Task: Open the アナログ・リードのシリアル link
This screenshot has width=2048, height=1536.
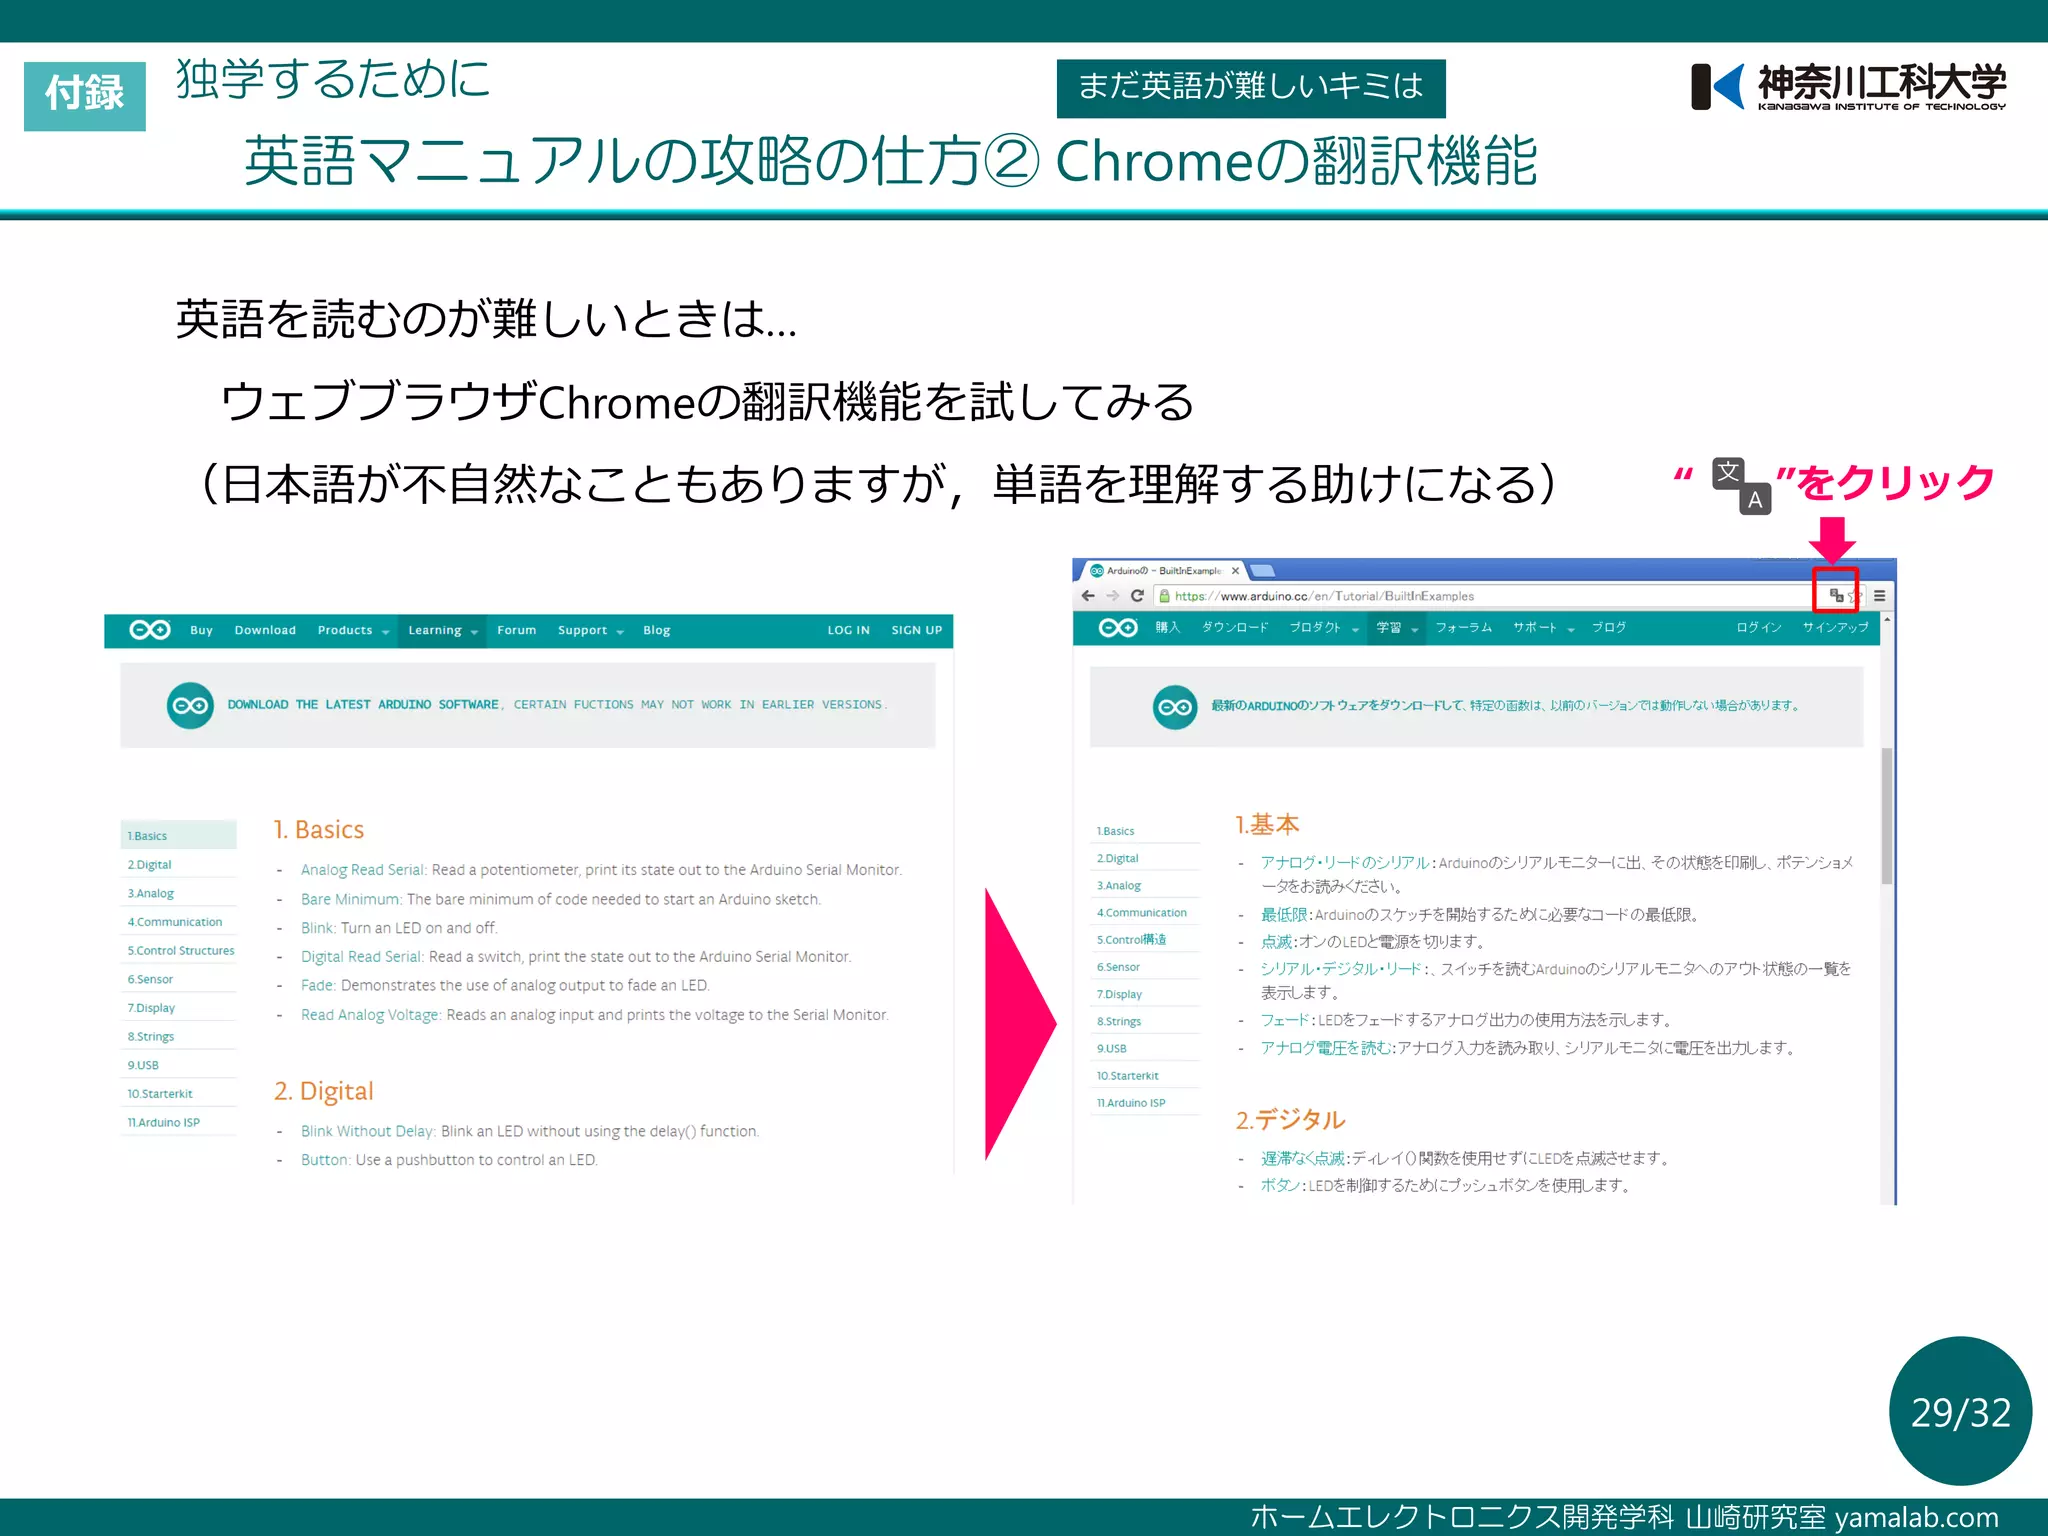Action: pos(1345,862)
